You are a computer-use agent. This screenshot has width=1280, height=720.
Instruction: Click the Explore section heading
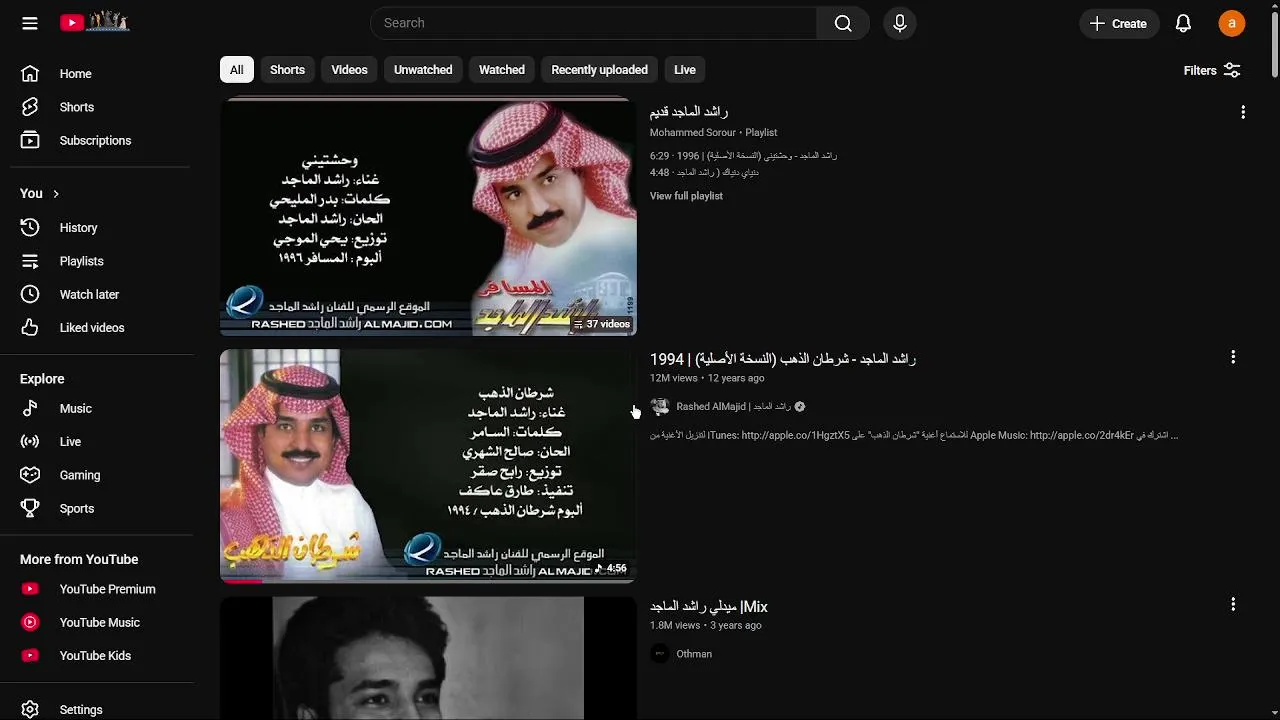click(42, 379)
